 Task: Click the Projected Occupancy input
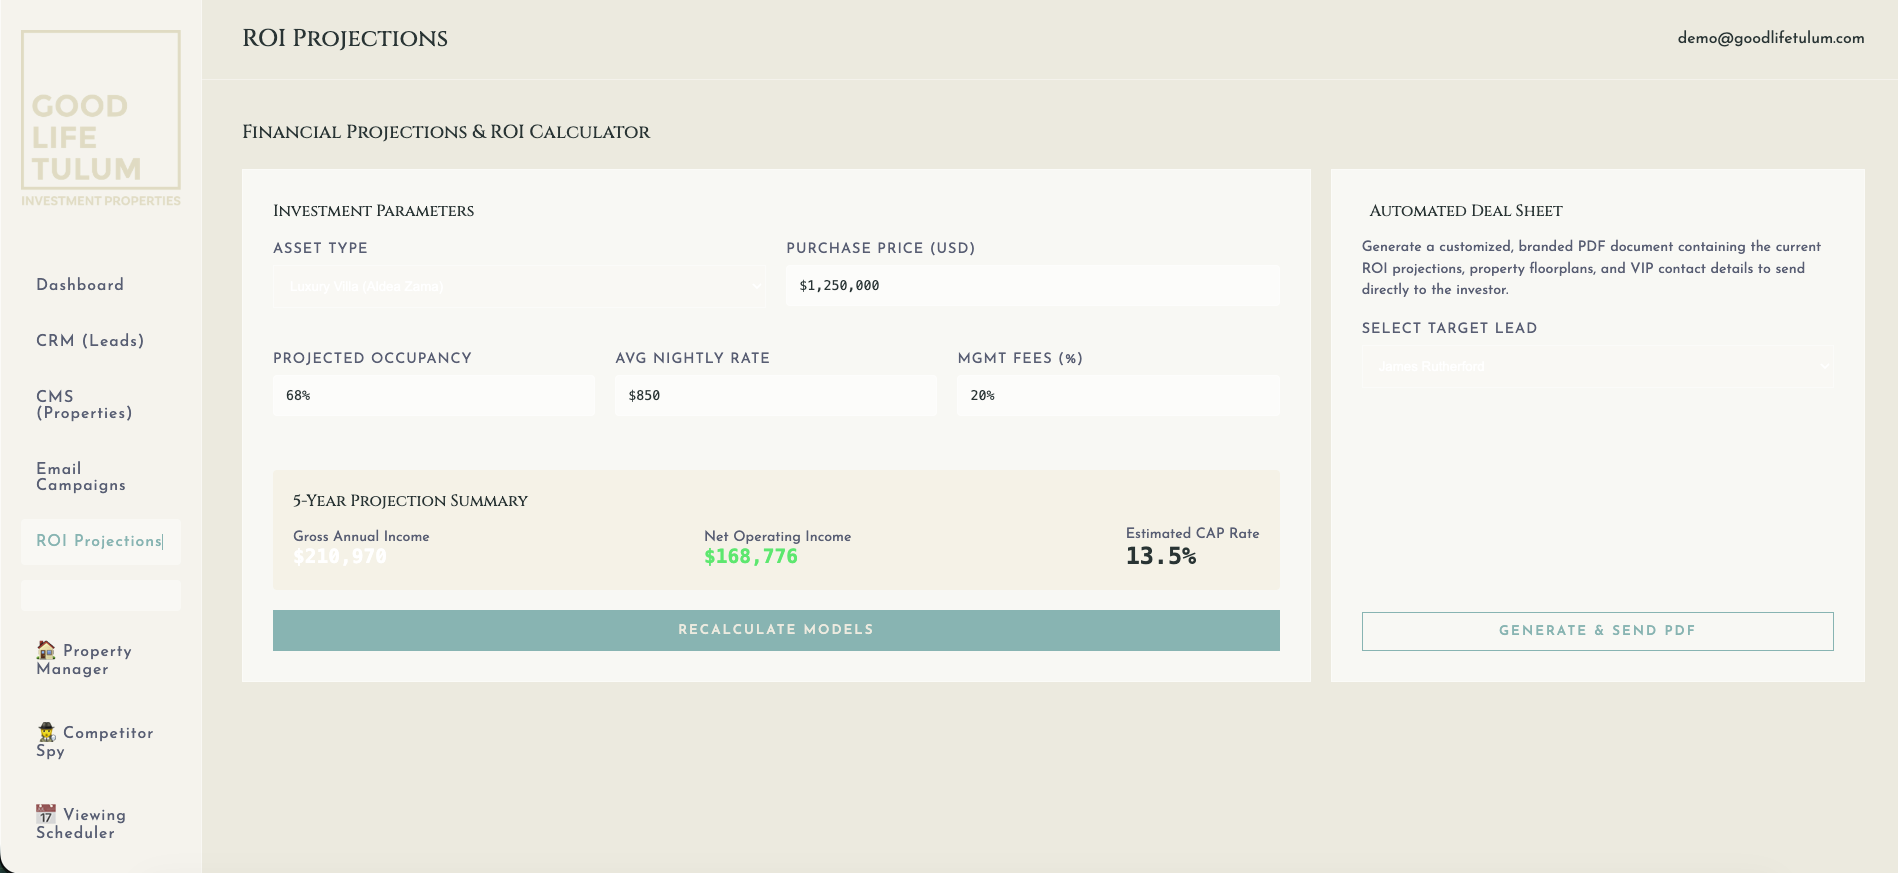pyautogui.click(x=433, y=396)
